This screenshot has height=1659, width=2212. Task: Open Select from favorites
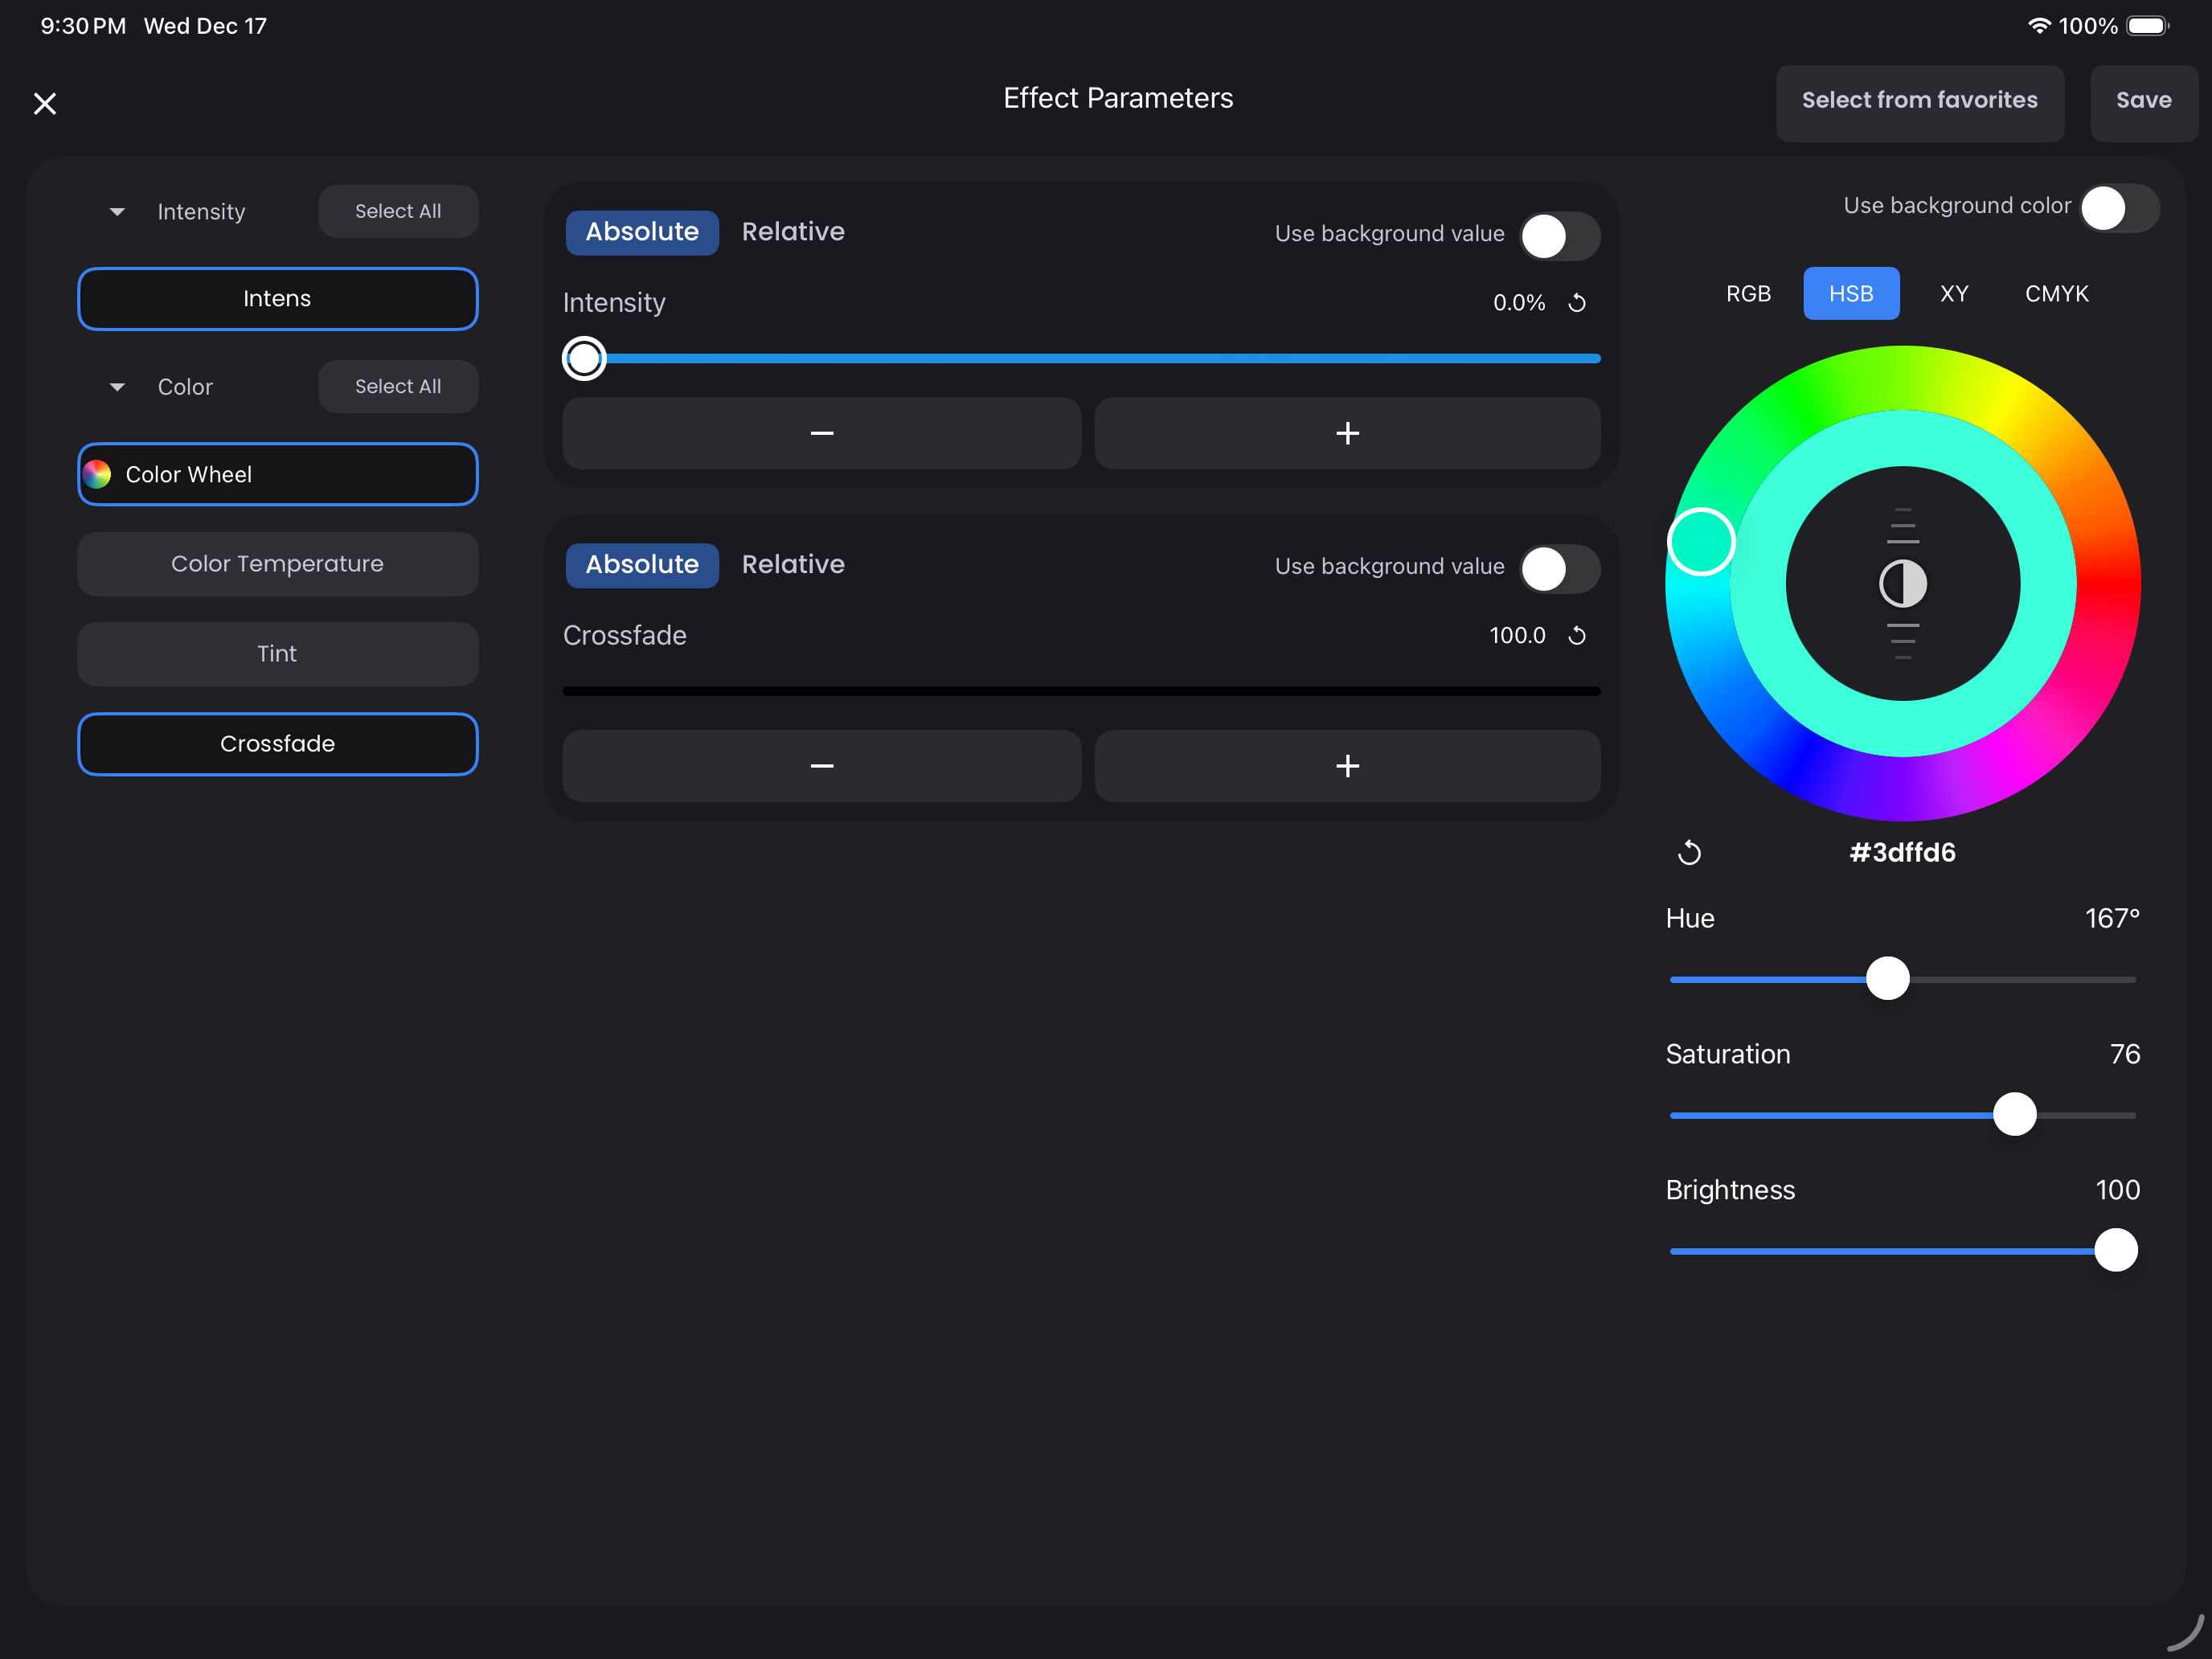point(1919,101)
